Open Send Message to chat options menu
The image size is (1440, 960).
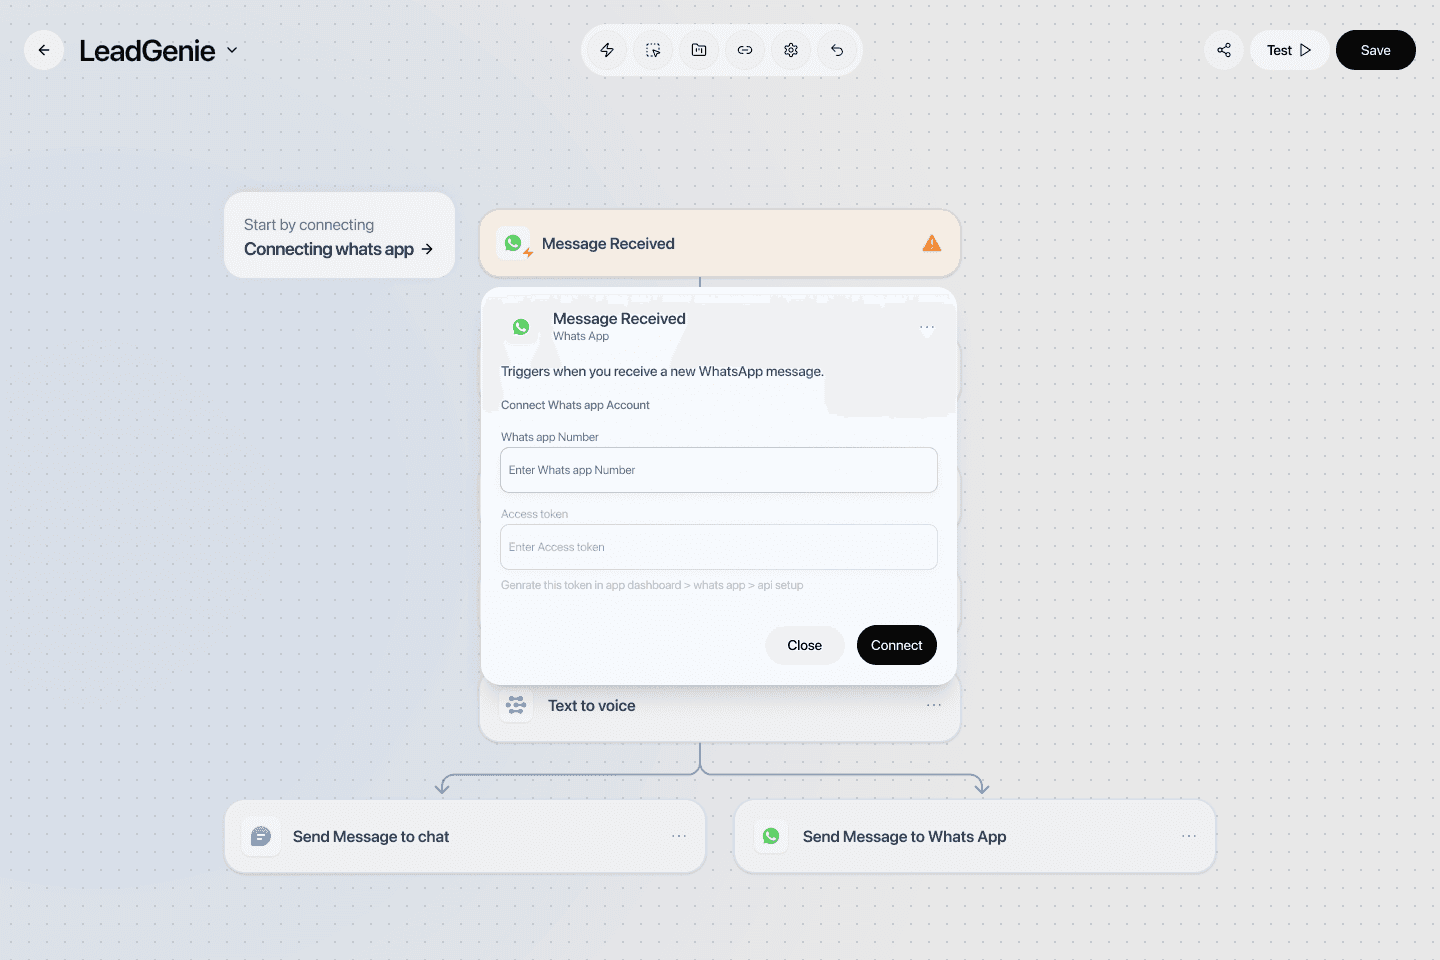click(679, 836)
